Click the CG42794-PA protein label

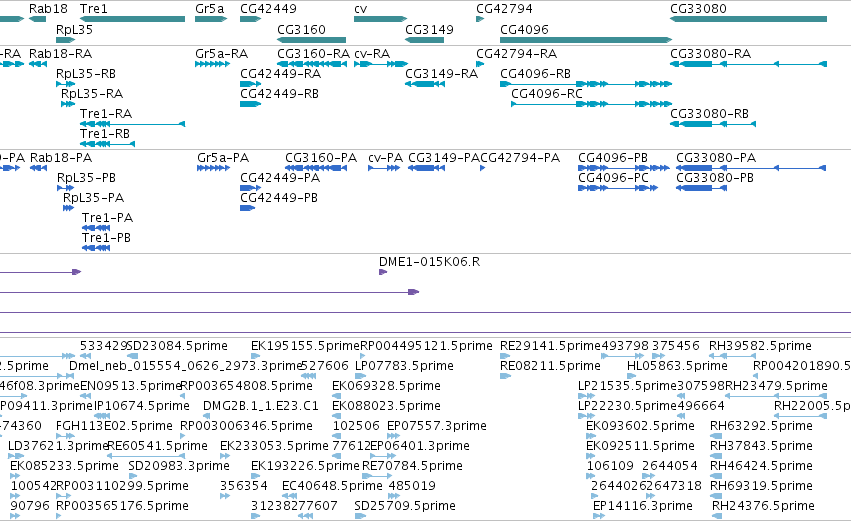point(520,158)
